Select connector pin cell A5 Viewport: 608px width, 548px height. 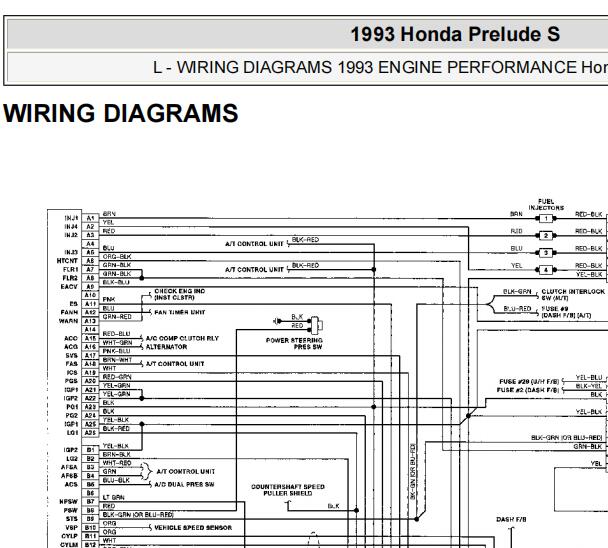(x=90, y=252)
